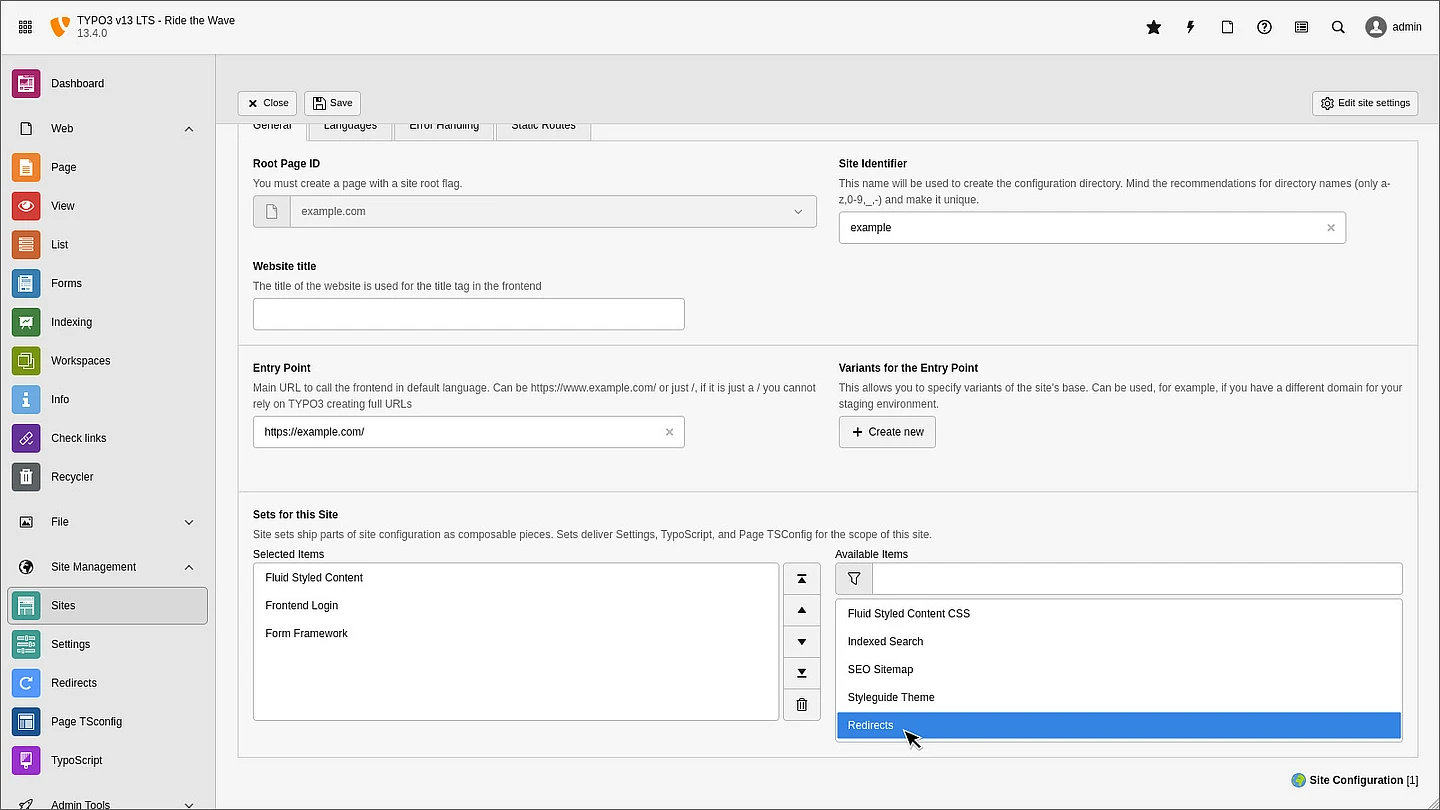1440x810 pixels.
Task: Click the Website title input field
Action: click(468, 314)
